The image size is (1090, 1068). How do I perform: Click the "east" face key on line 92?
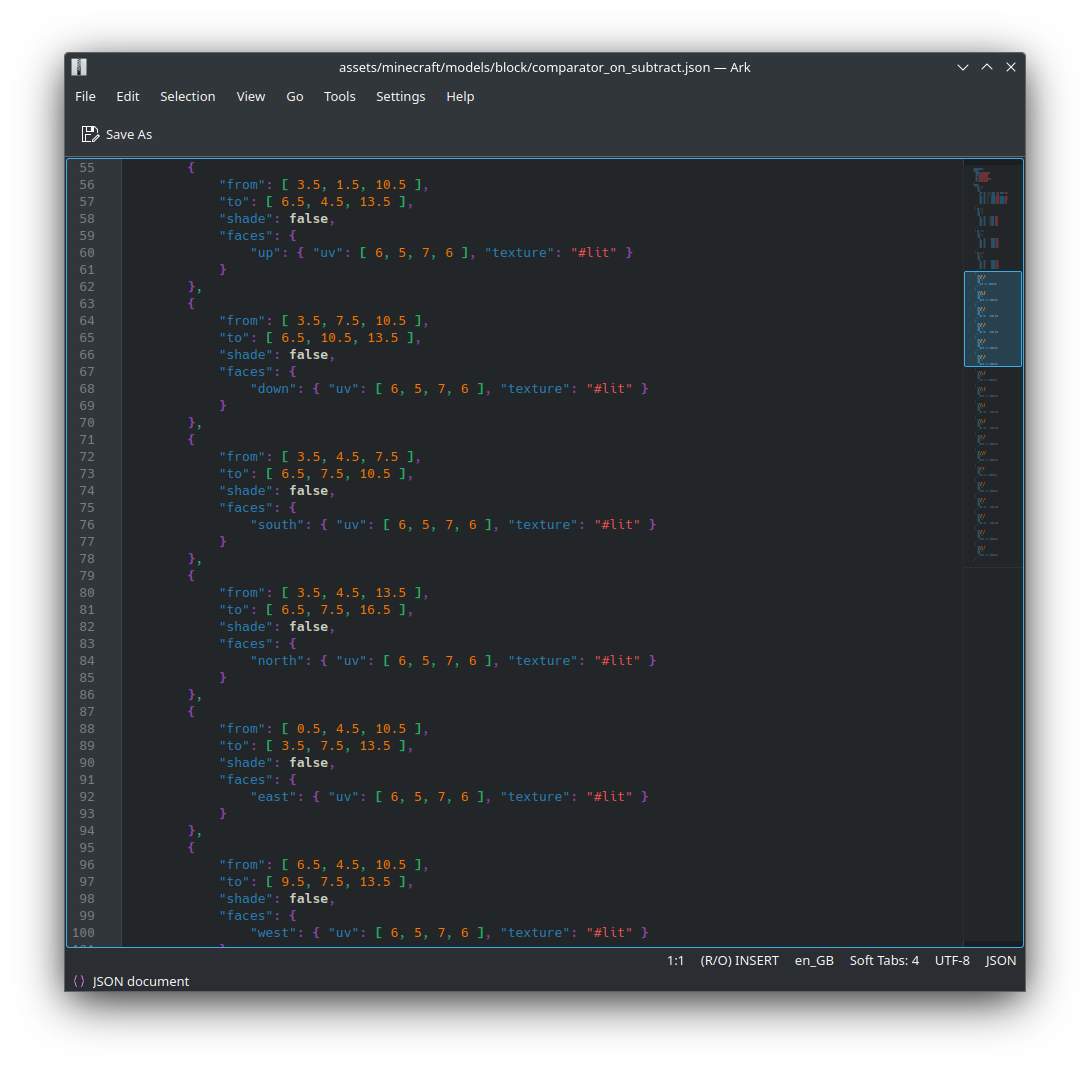274,797
